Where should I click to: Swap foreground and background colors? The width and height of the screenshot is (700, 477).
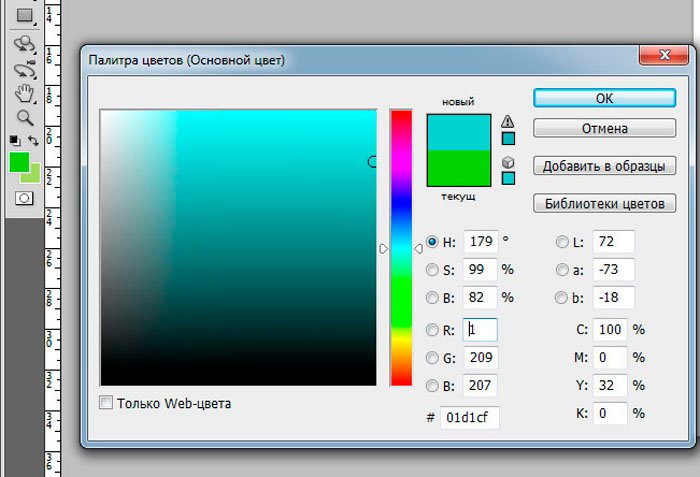tap(33, 140)
